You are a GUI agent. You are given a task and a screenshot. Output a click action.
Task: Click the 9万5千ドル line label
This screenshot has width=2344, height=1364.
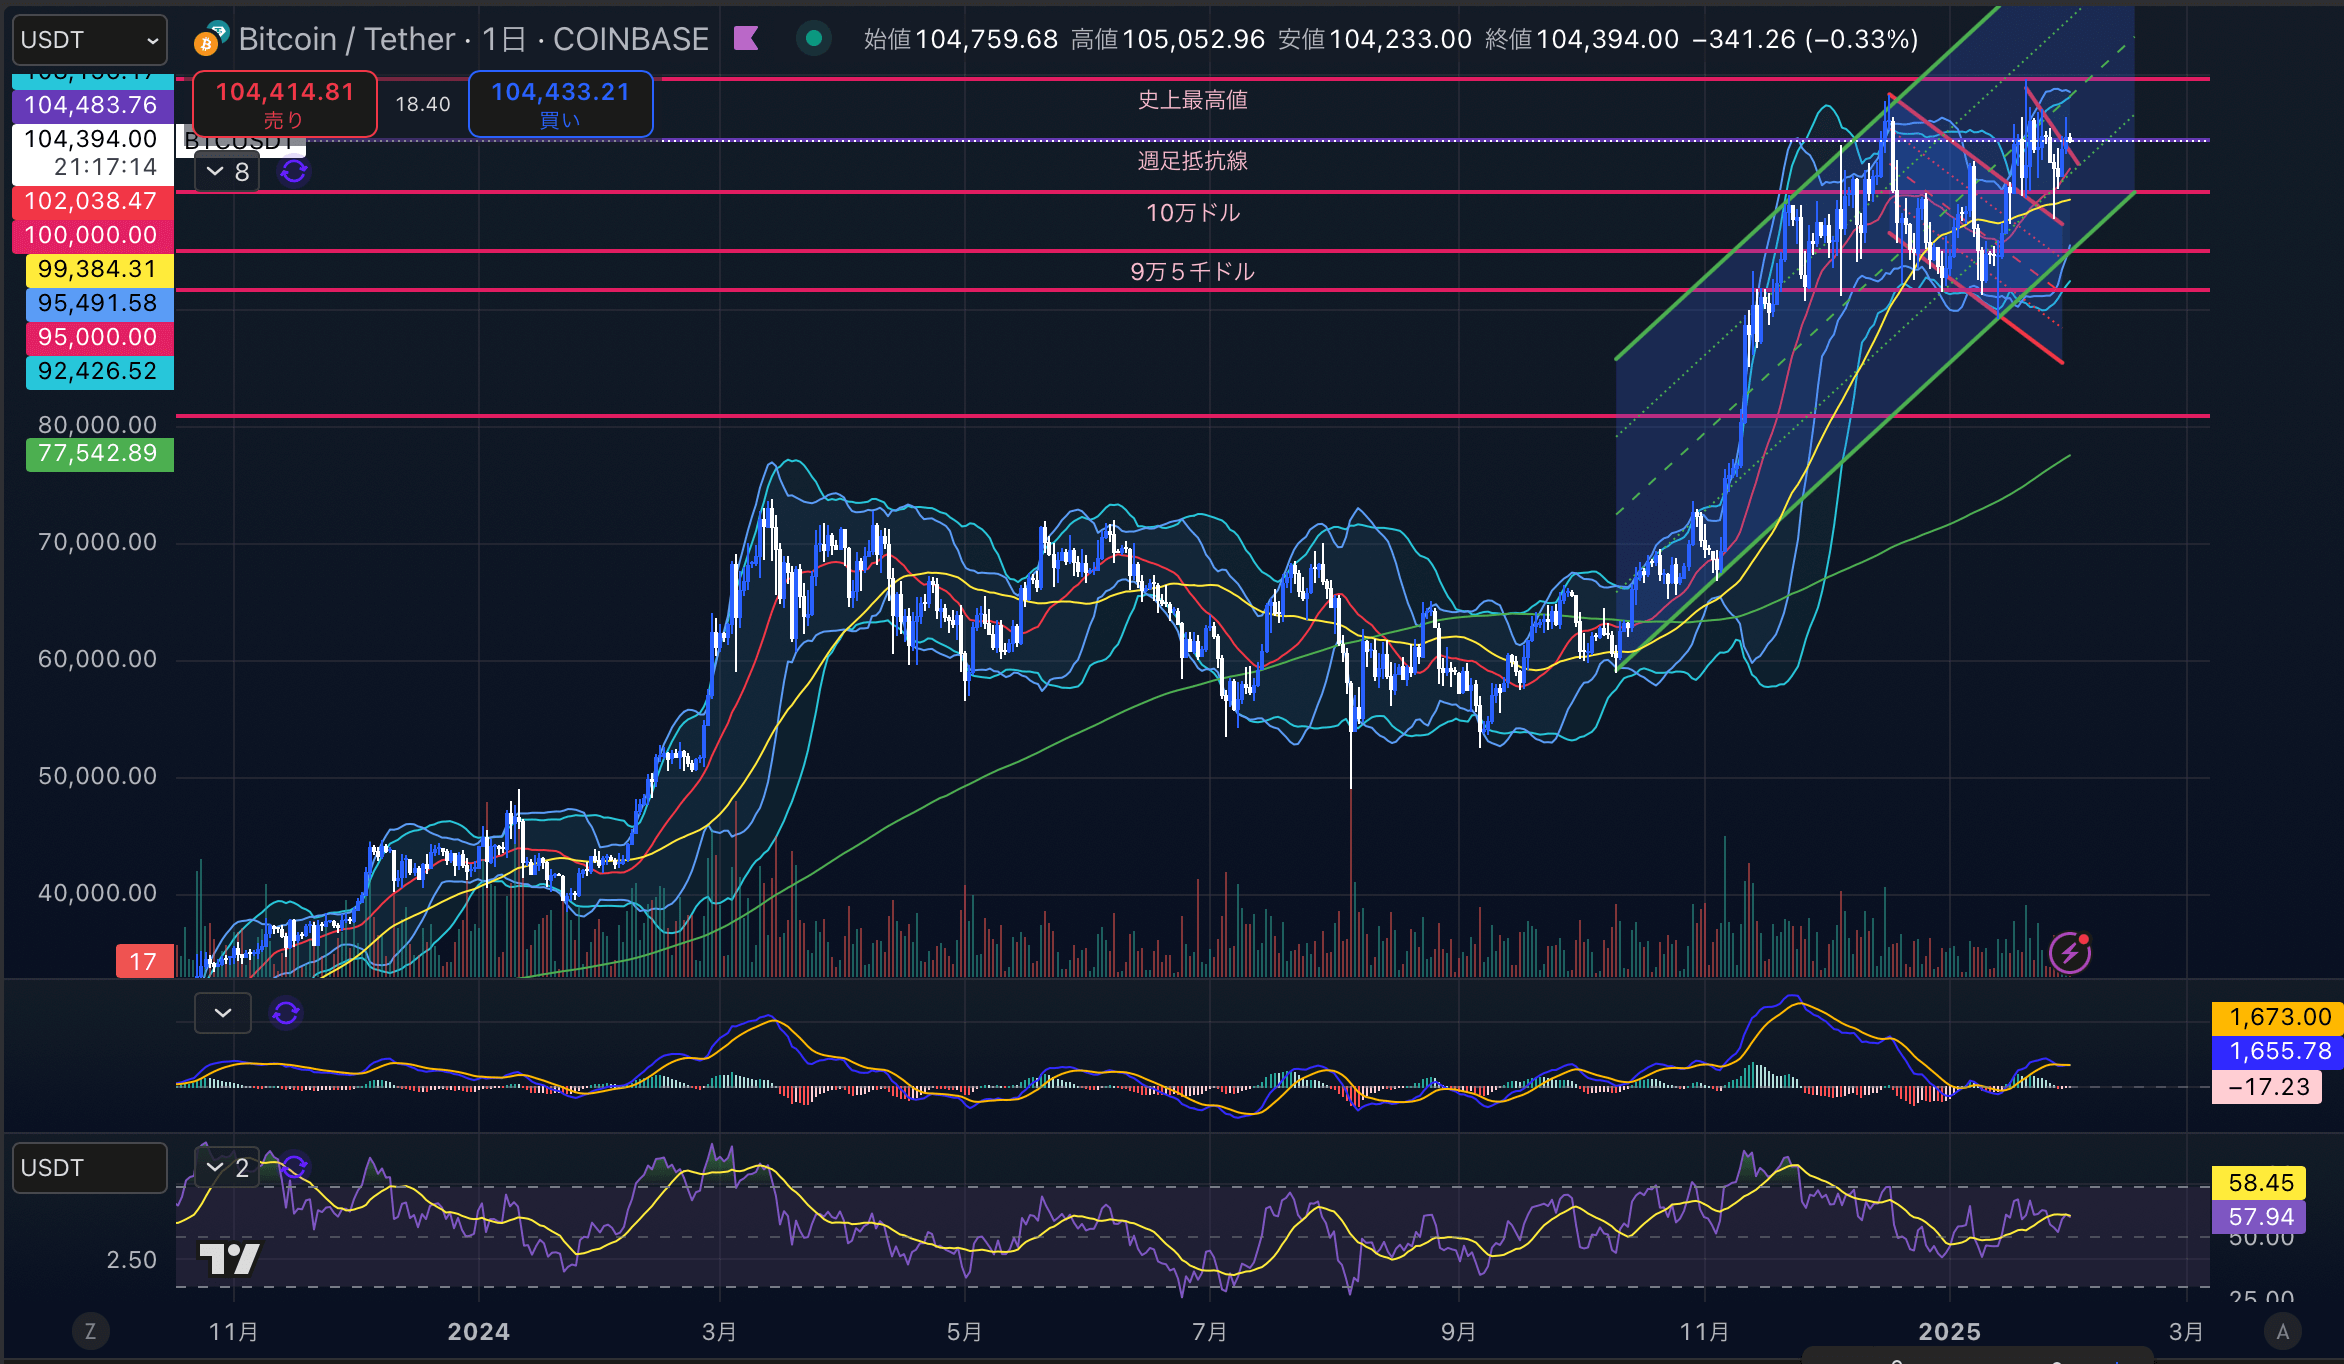pyautogui.click(x=1192, y=272)
